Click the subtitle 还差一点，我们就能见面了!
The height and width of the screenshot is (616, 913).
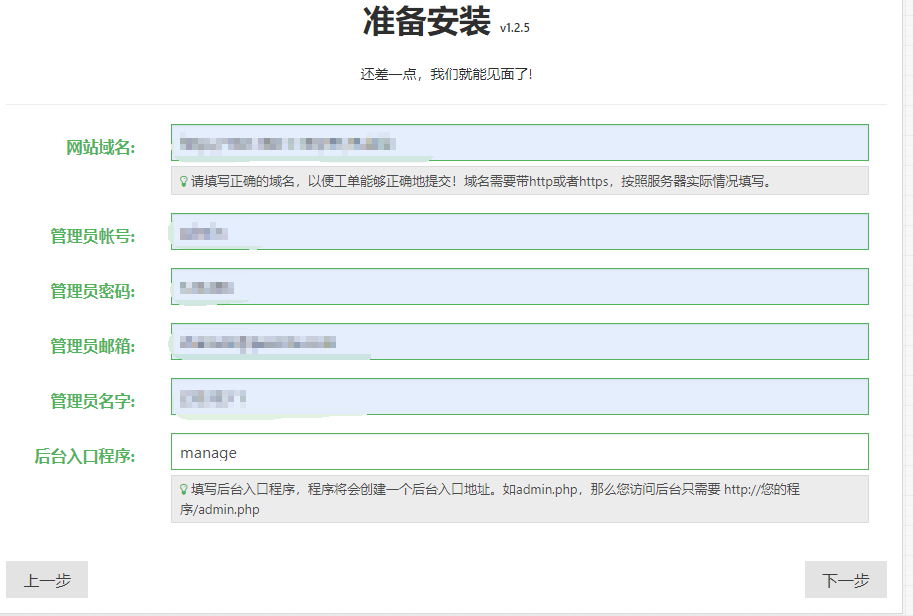[446, 74]
